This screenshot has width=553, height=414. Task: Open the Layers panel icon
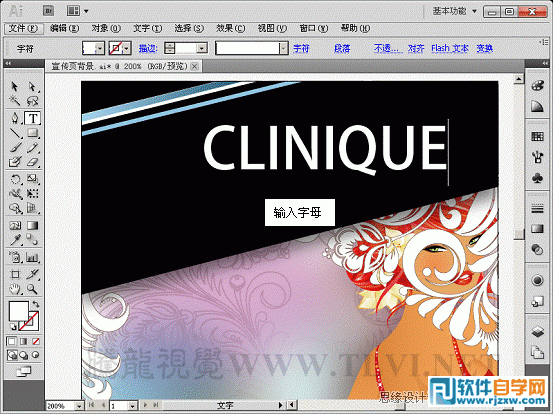[x=537, y=332]
